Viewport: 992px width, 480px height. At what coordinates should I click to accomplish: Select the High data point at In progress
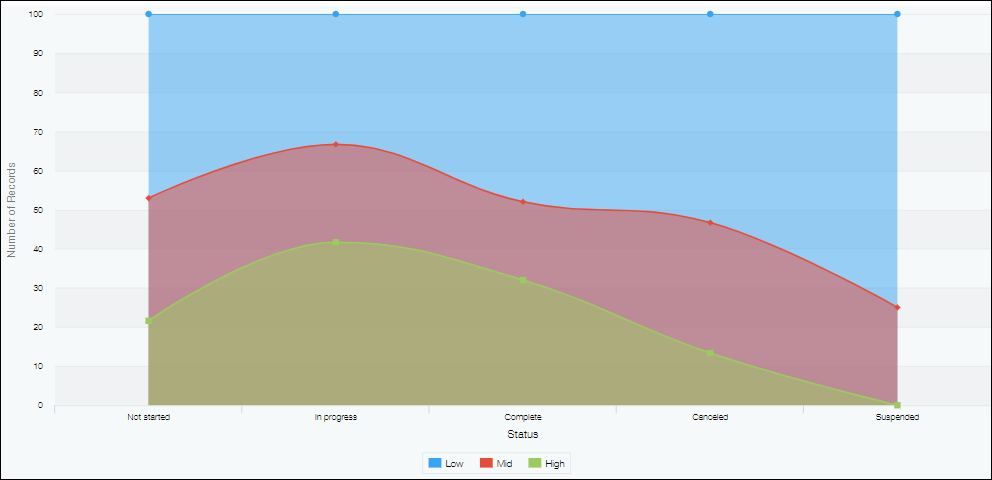(336, 242)
